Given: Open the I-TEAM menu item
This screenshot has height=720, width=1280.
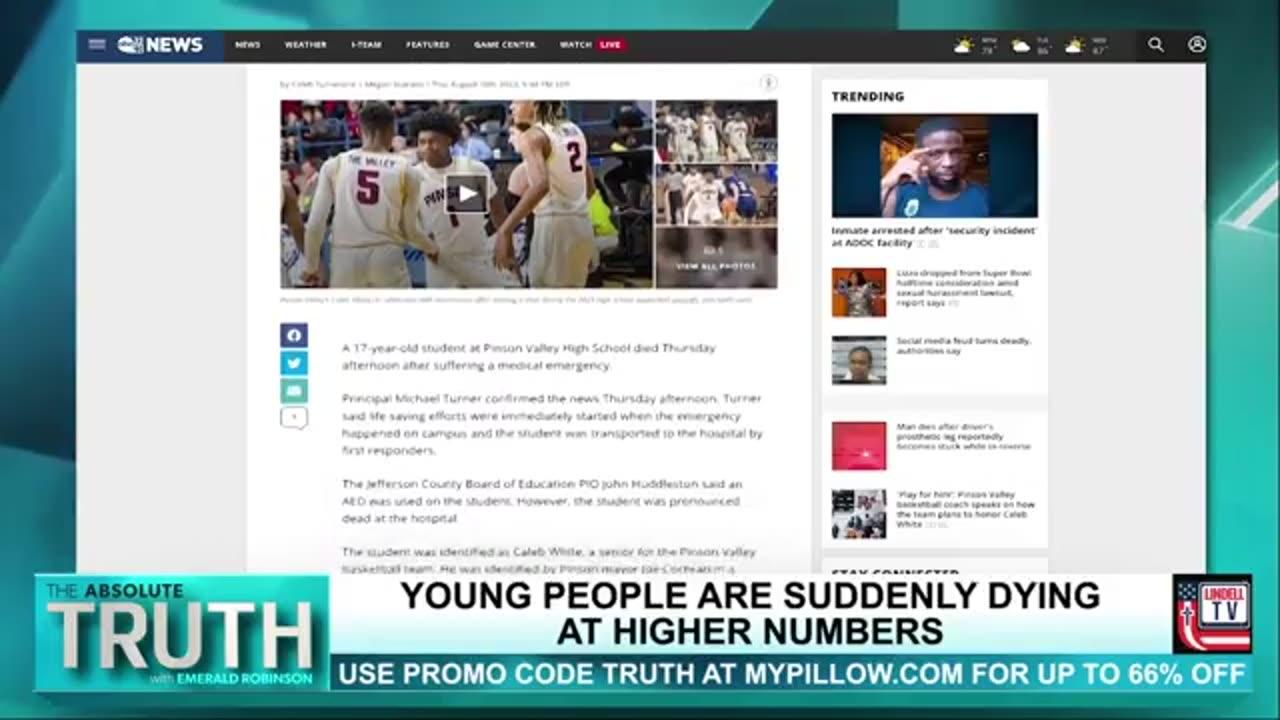Looking at the screenshot, I should pyautogui.click(x=366, y=45).
